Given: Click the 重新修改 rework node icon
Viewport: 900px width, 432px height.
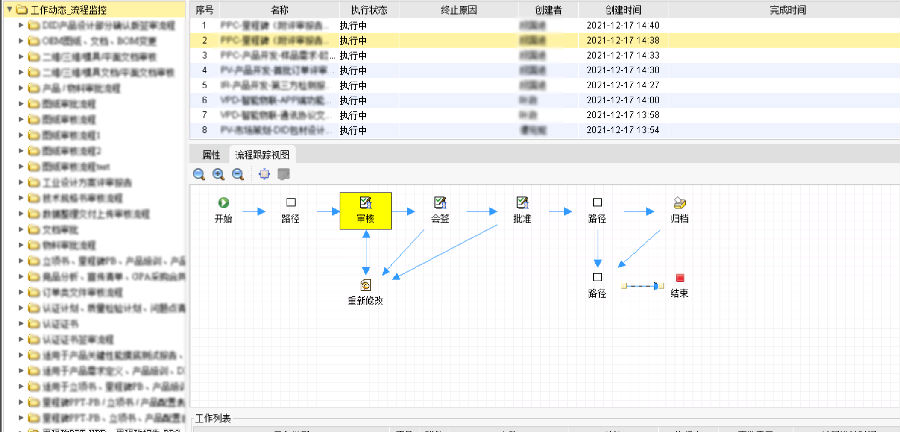Looking at the screenshot, I should click(x=366, y=285).
